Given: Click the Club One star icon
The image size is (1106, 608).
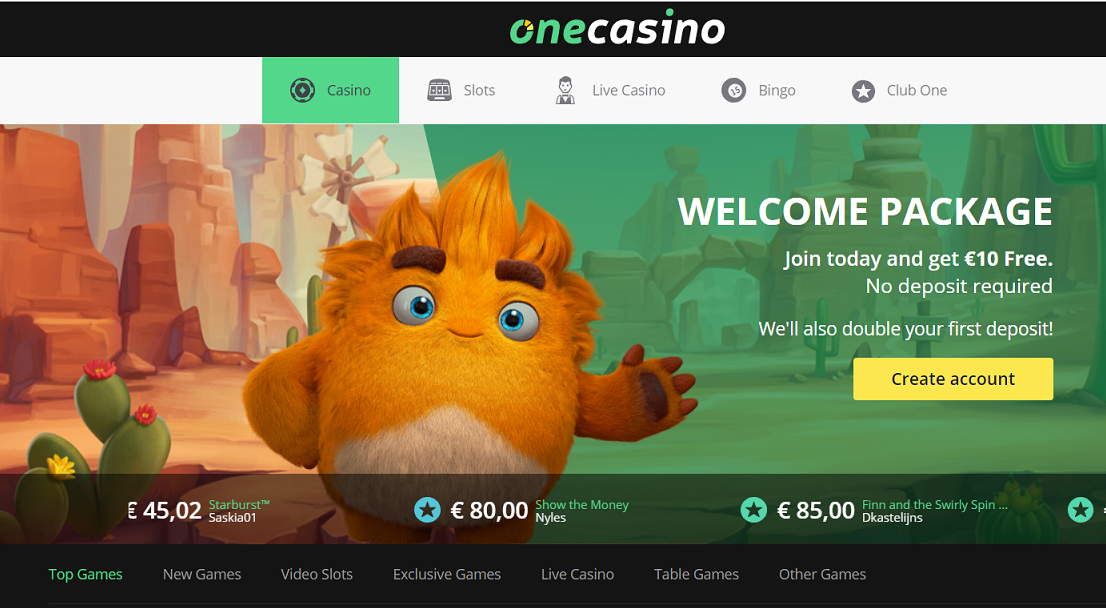Looking at the screenshot, I should pos(863,91).
